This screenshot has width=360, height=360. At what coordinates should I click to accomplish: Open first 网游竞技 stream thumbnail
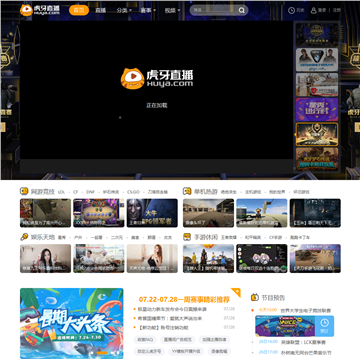(45, 213)
